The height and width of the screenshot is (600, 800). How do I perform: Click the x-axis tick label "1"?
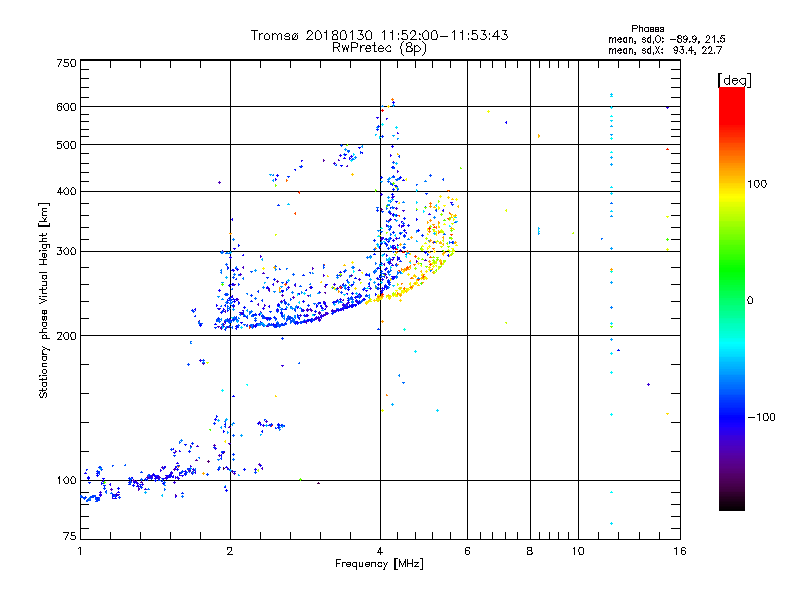coord(80,551)
